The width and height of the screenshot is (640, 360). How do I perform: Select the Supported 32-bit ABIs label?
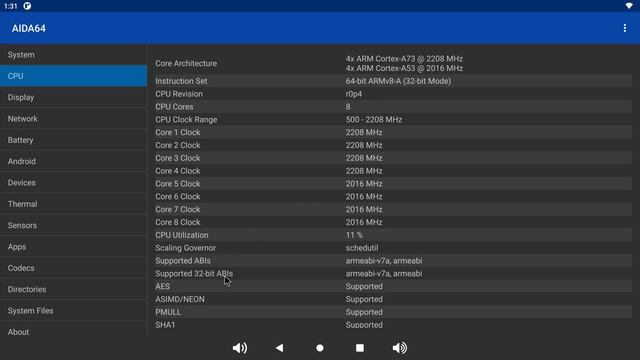pyautogui.click(x=194, y=273)
